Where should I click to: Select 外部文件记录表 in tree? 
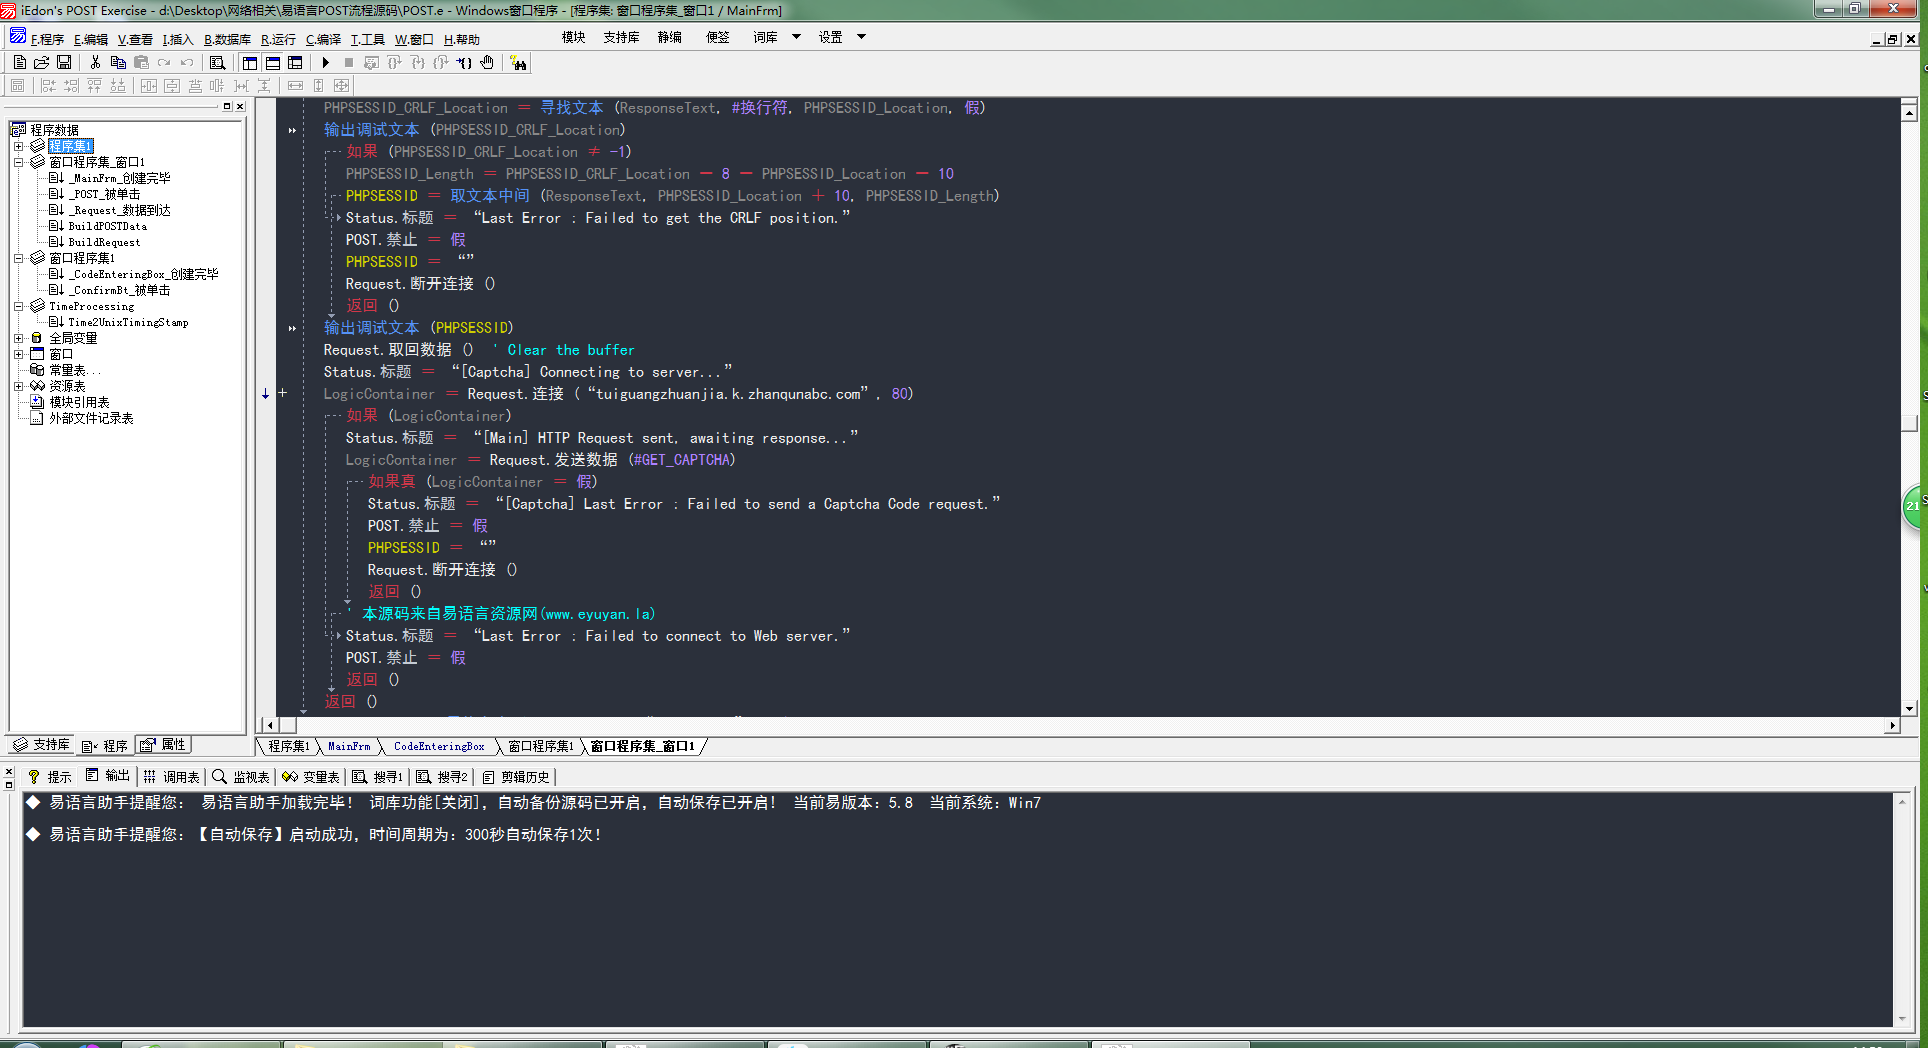(x=91, y=418)
